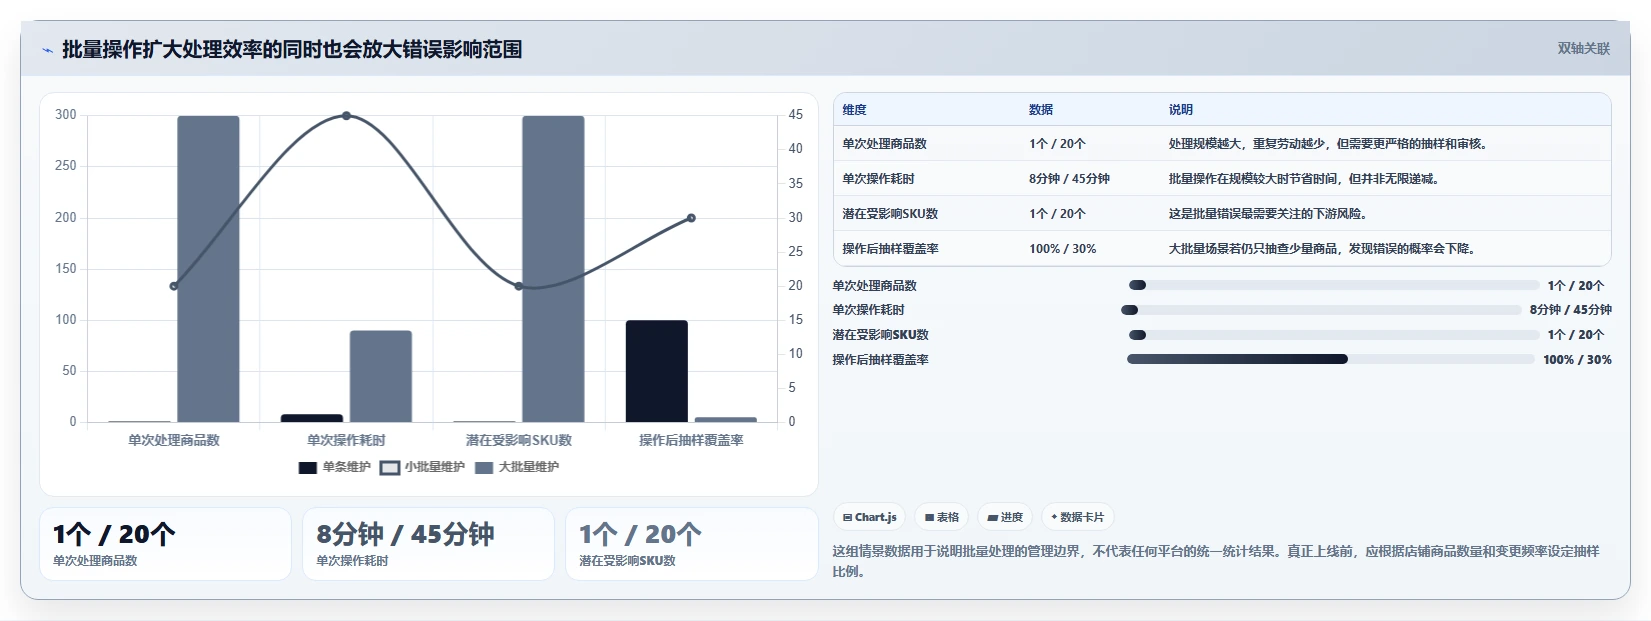Click the 操作后抽样覆盖率 x-axis label
Viewport: 1651px width, 621px height.
click(x=691, y=440)
